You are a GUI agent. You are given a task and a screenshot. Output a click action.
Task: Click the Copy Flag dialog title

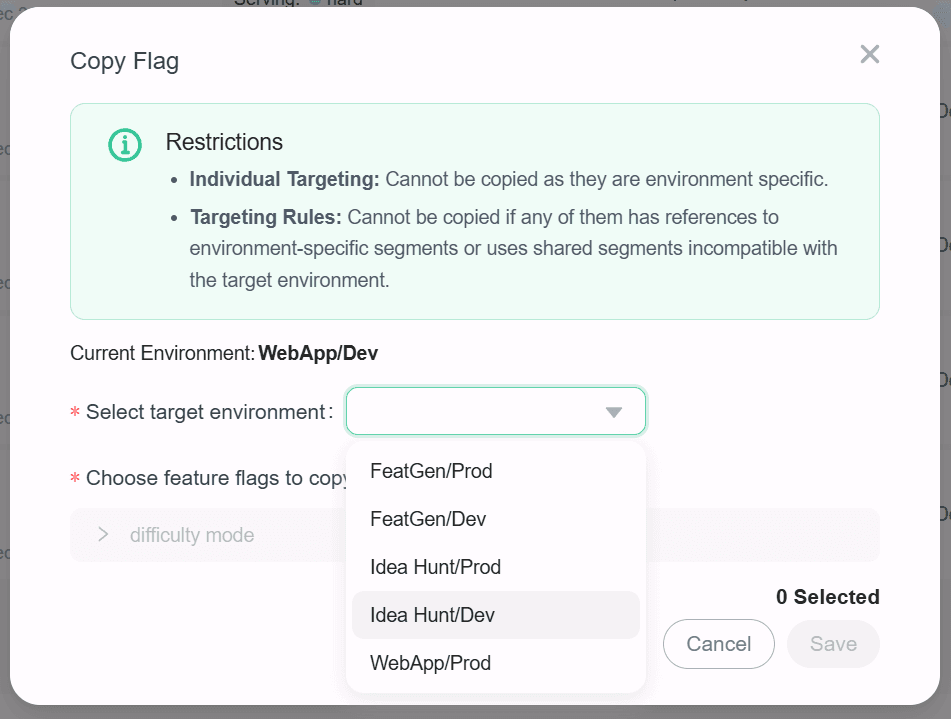click(124, 61)
